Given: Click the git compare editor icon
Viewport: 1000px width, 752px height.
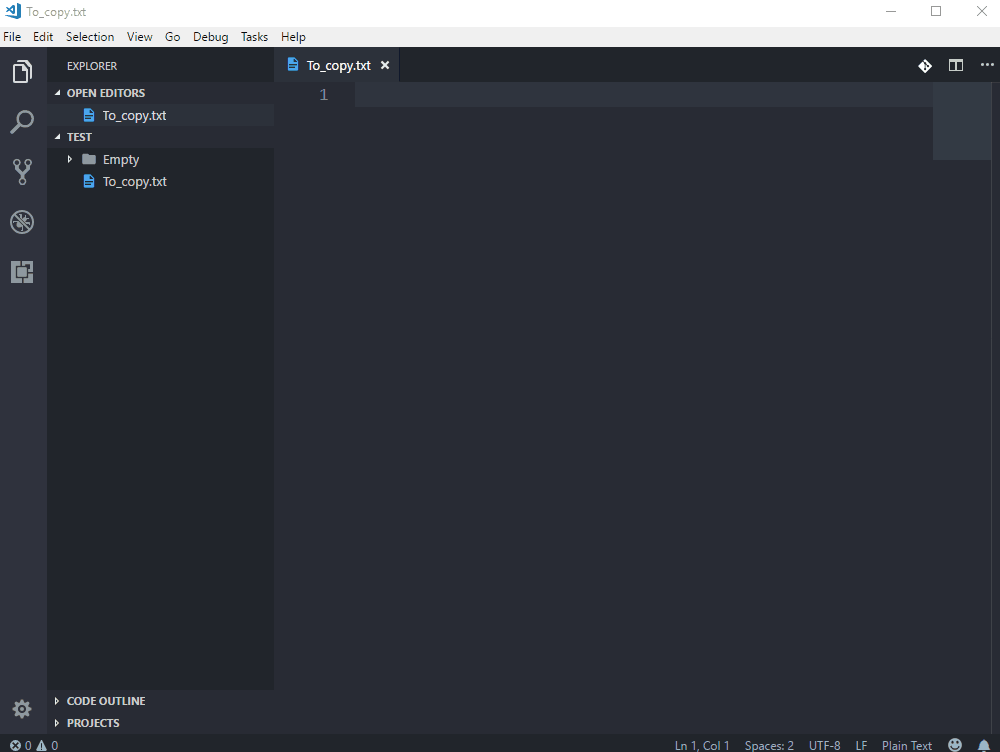Looking at the screenshot, I should 924,65.
